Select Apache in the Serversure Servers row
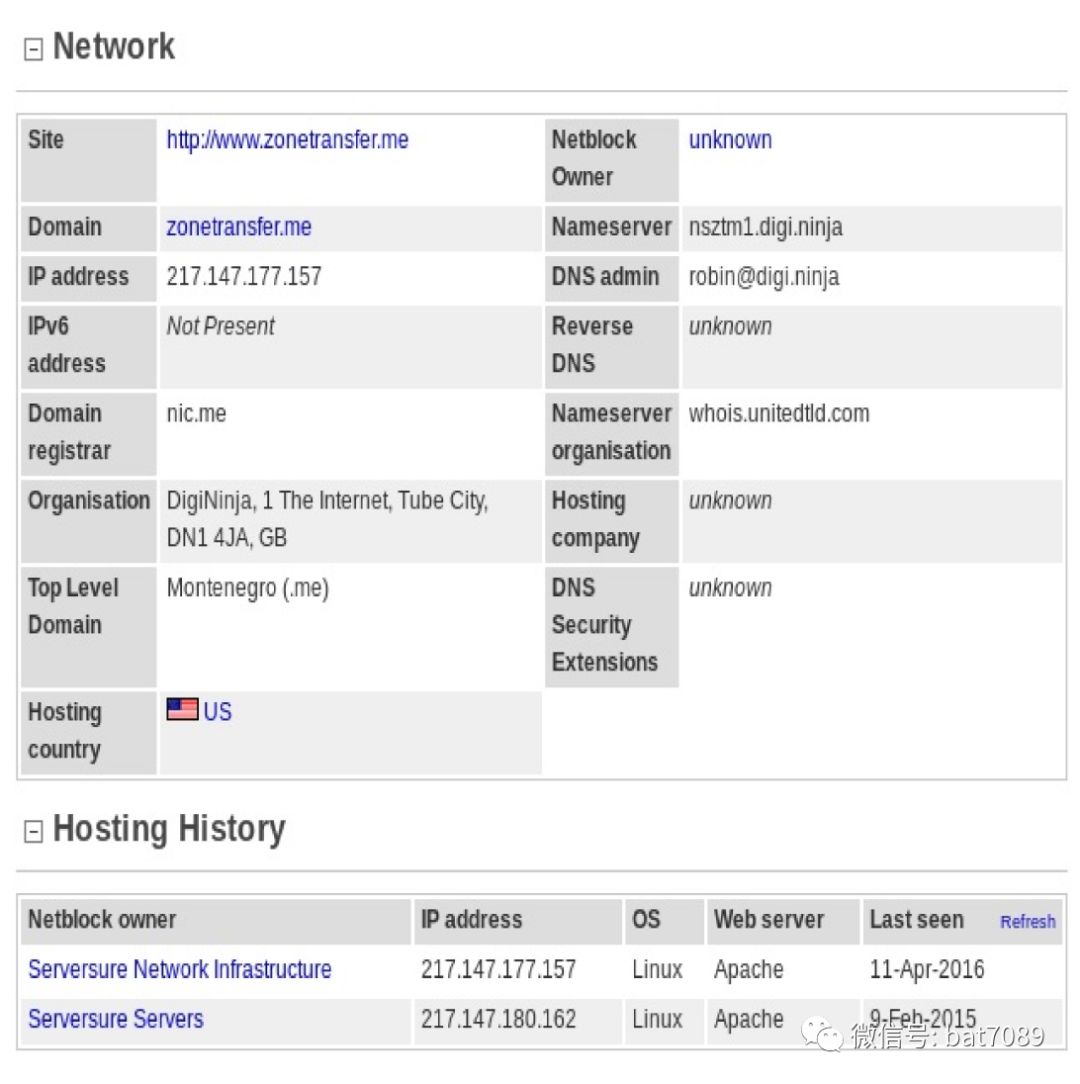 [x=749, y=1019]
